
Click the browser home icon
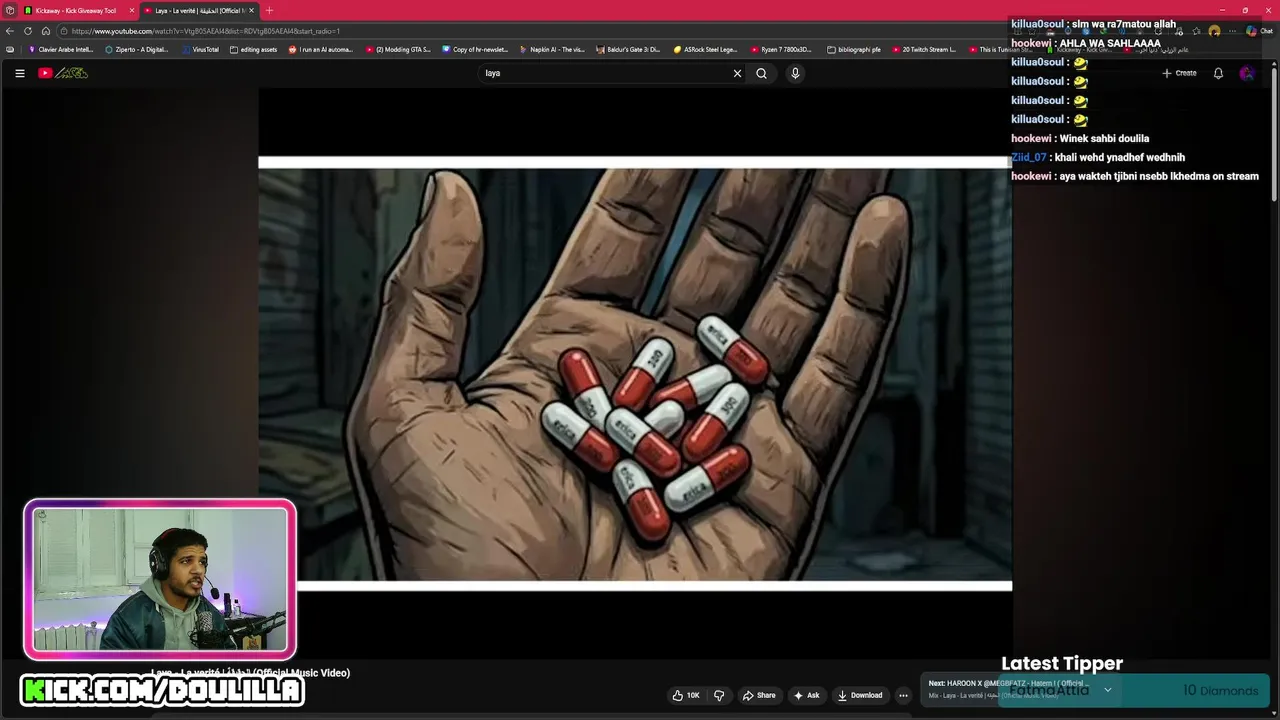[x=45, y=31]
